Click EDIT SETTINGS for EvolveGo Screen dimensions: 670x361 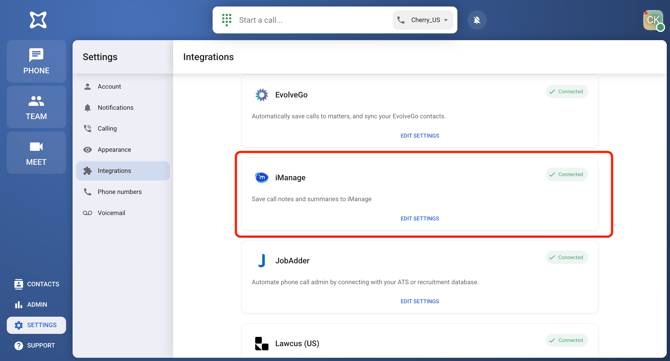420,135
